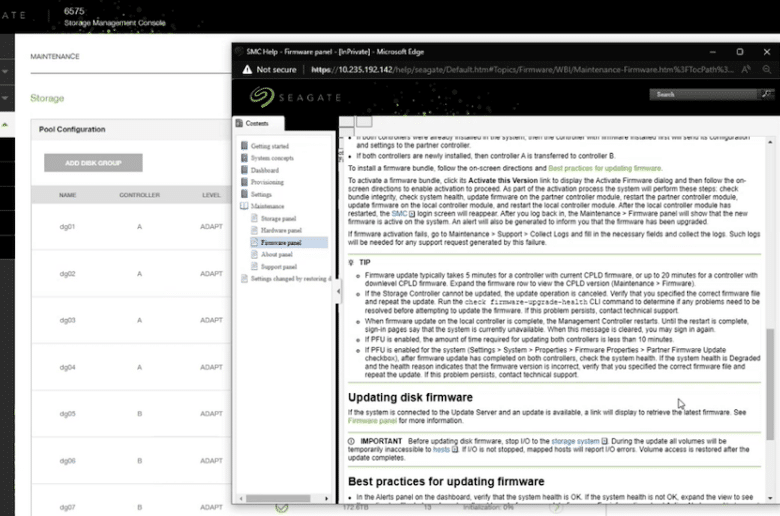Click the second toolbar button above help content
This screenshot has height=516, width=780.
point(364,122)
